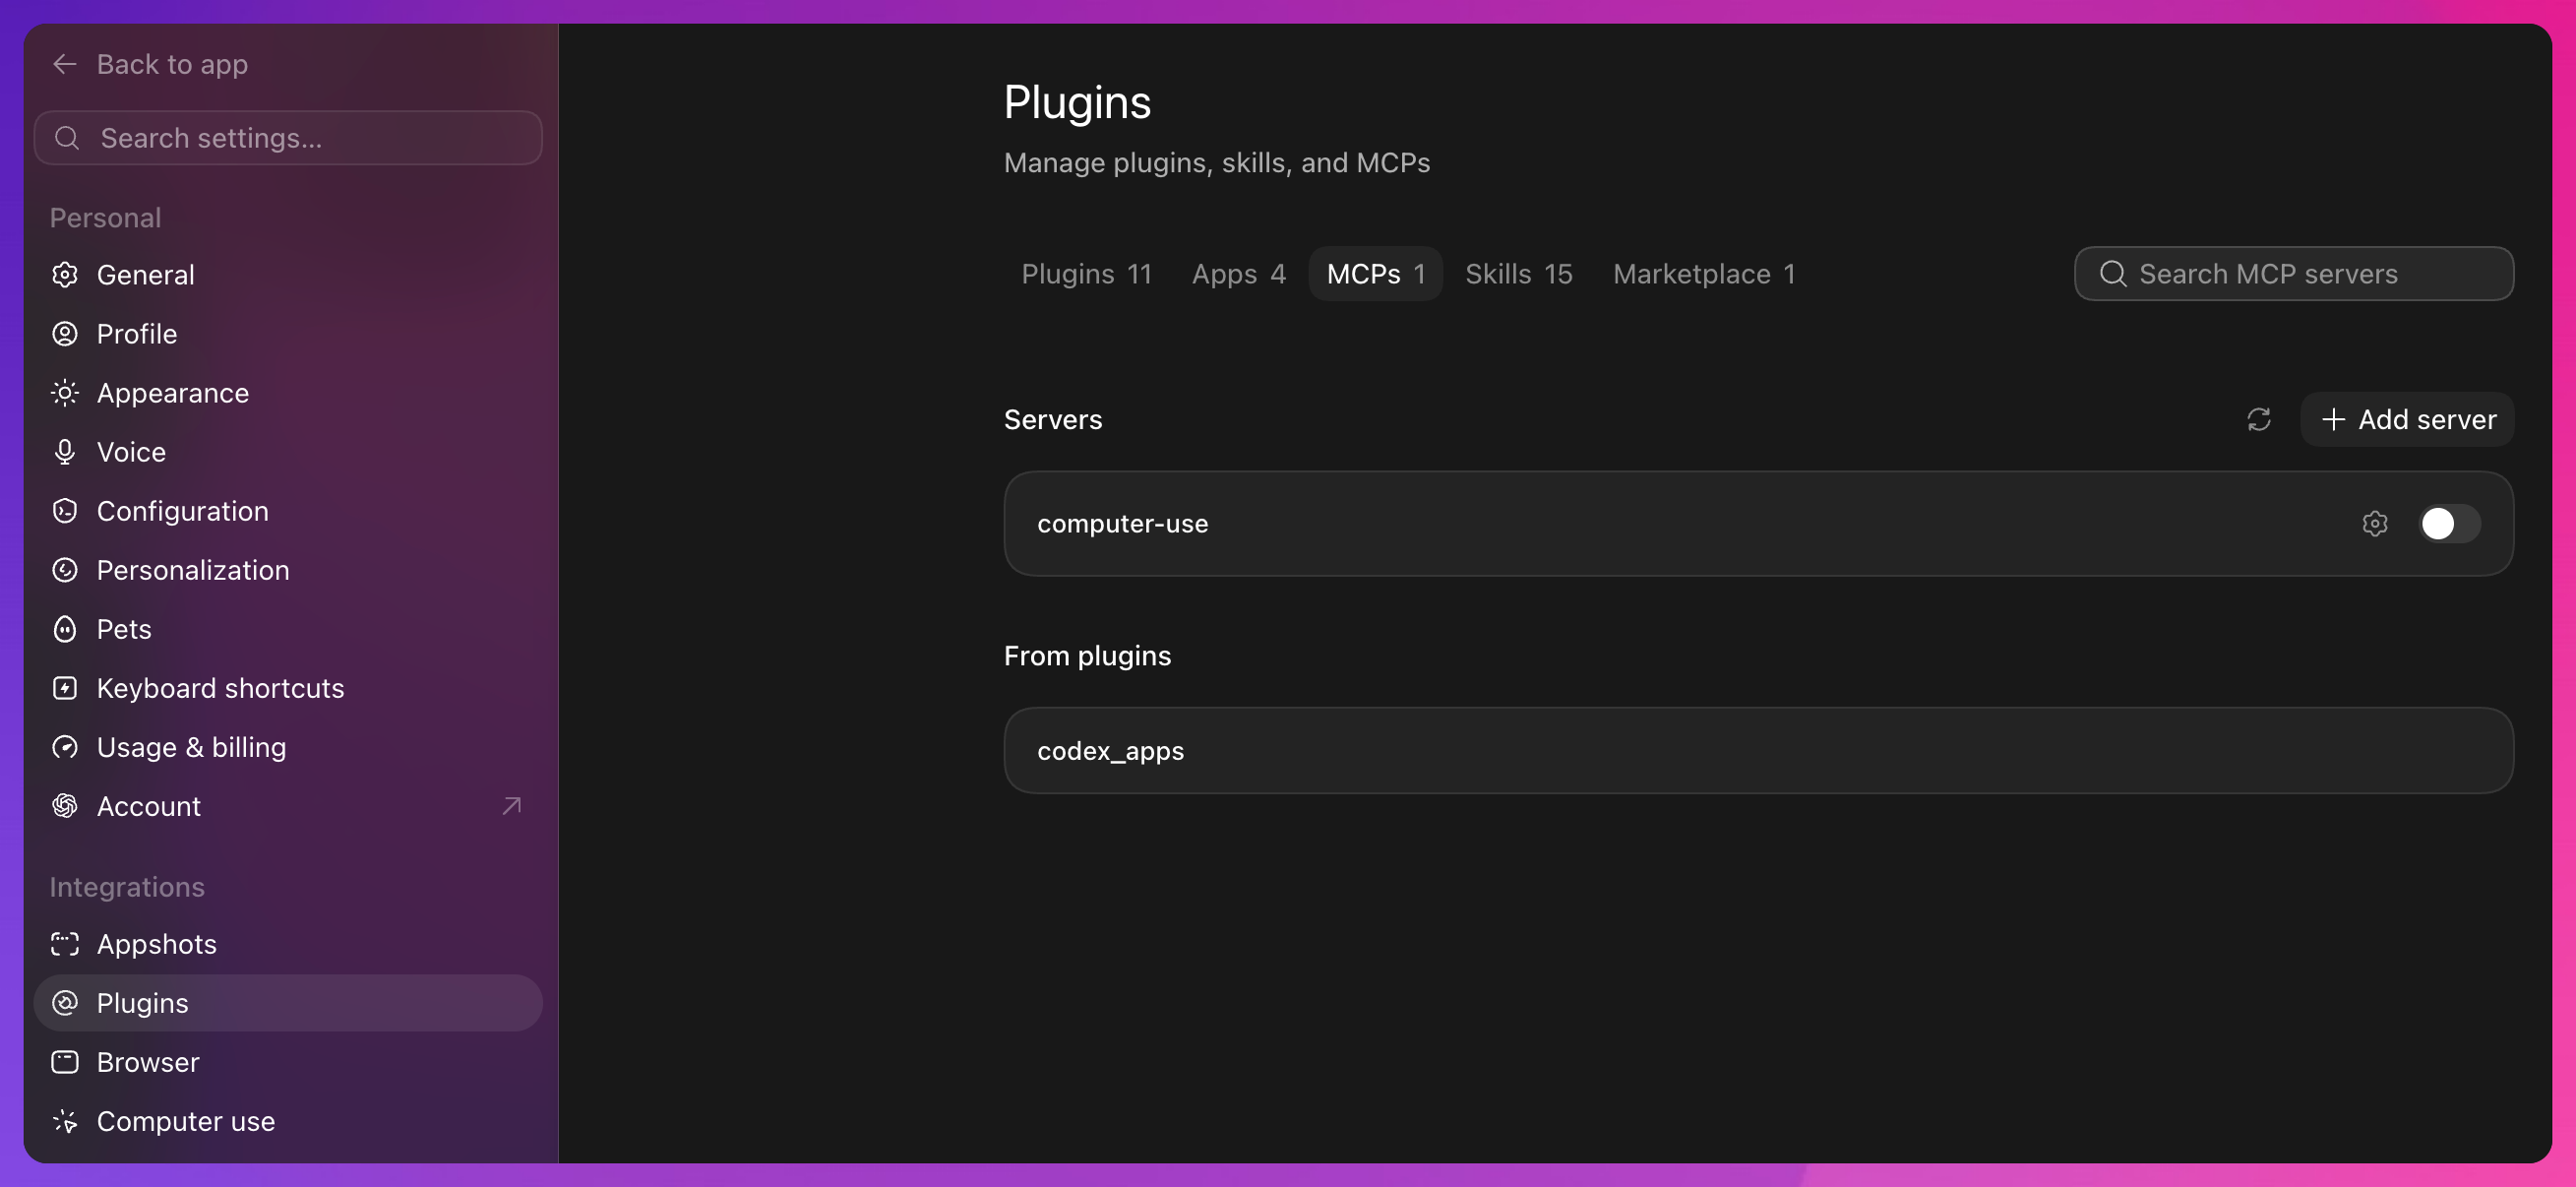
Task: Click the General gear icon in sidebar
Action: pos(65,275)
